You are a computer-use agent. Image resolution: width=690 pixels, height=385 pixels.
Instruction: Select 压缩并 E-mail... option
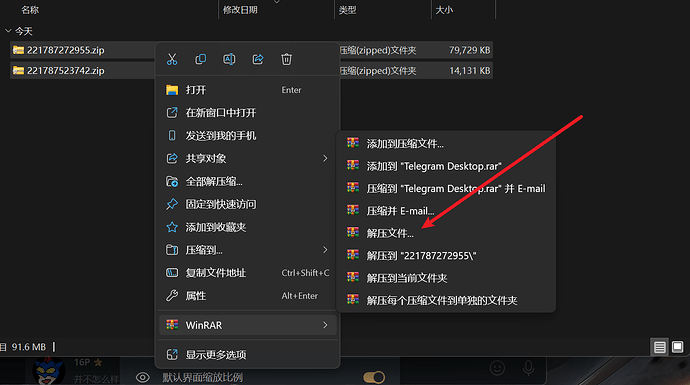pos(446,211)
